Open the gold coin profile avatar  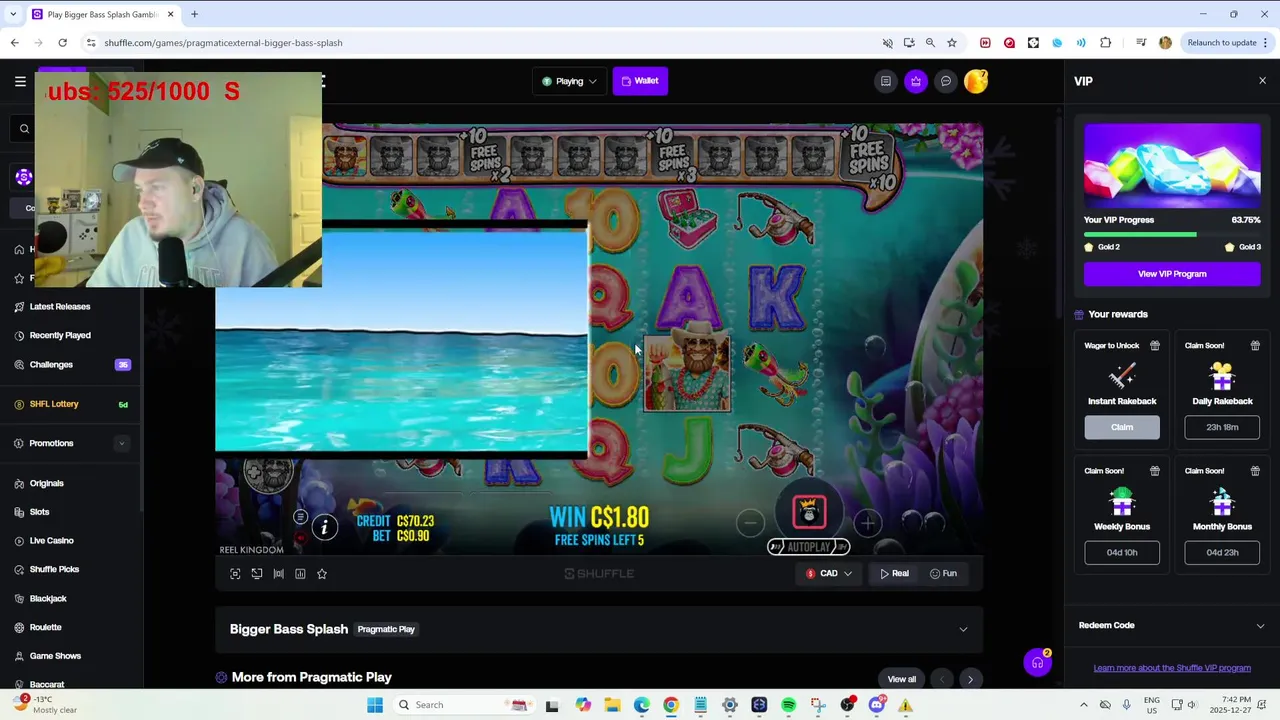[976, 81]
